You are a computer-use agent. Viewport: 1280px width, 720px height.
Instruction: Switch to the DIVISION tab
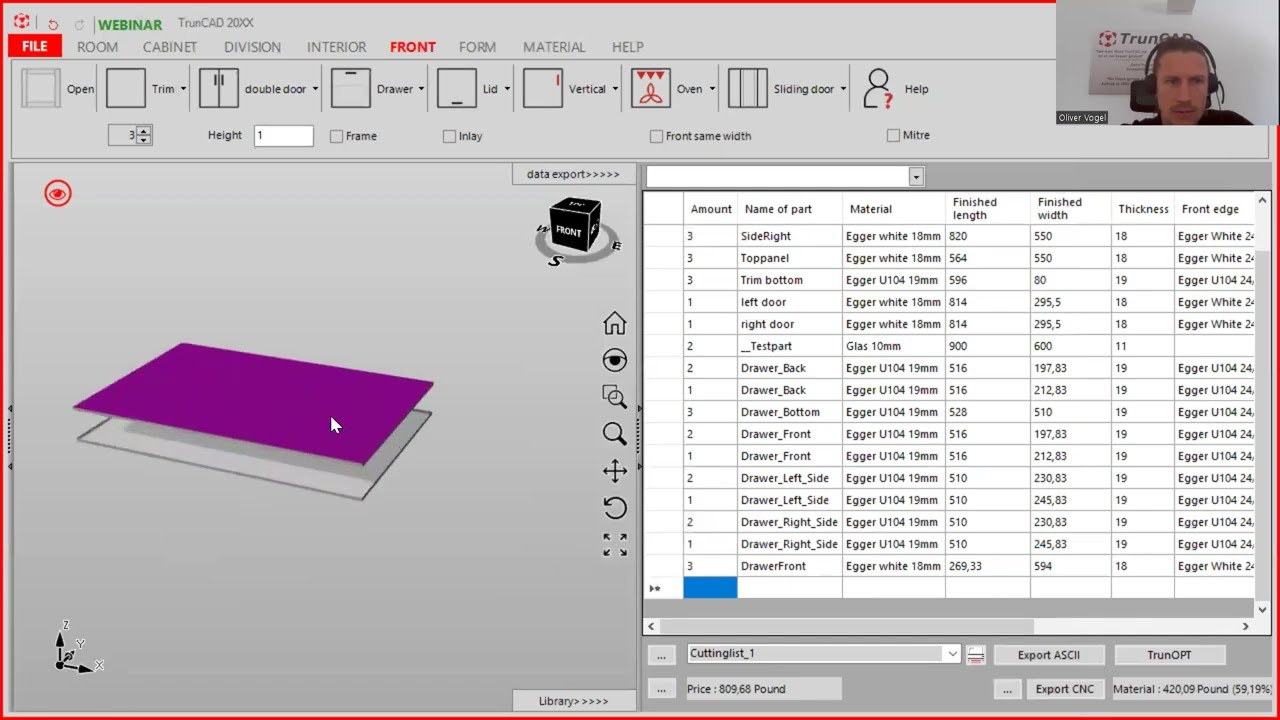(x=252, y=47)
